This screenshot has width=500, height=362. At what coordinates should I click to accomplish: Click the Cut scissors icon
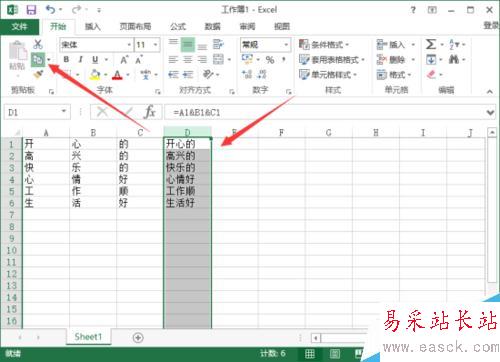[x=38, y=44]
